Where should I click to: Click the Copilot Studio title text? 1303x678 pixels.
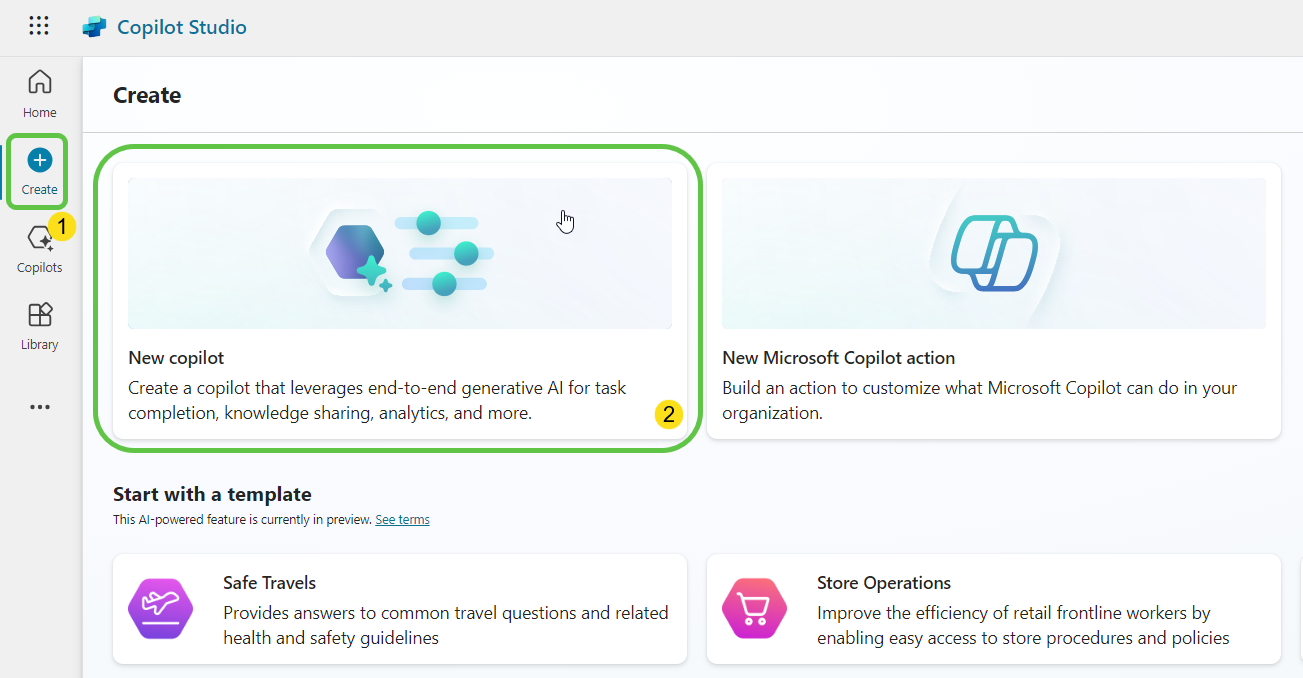coord(181,27)
